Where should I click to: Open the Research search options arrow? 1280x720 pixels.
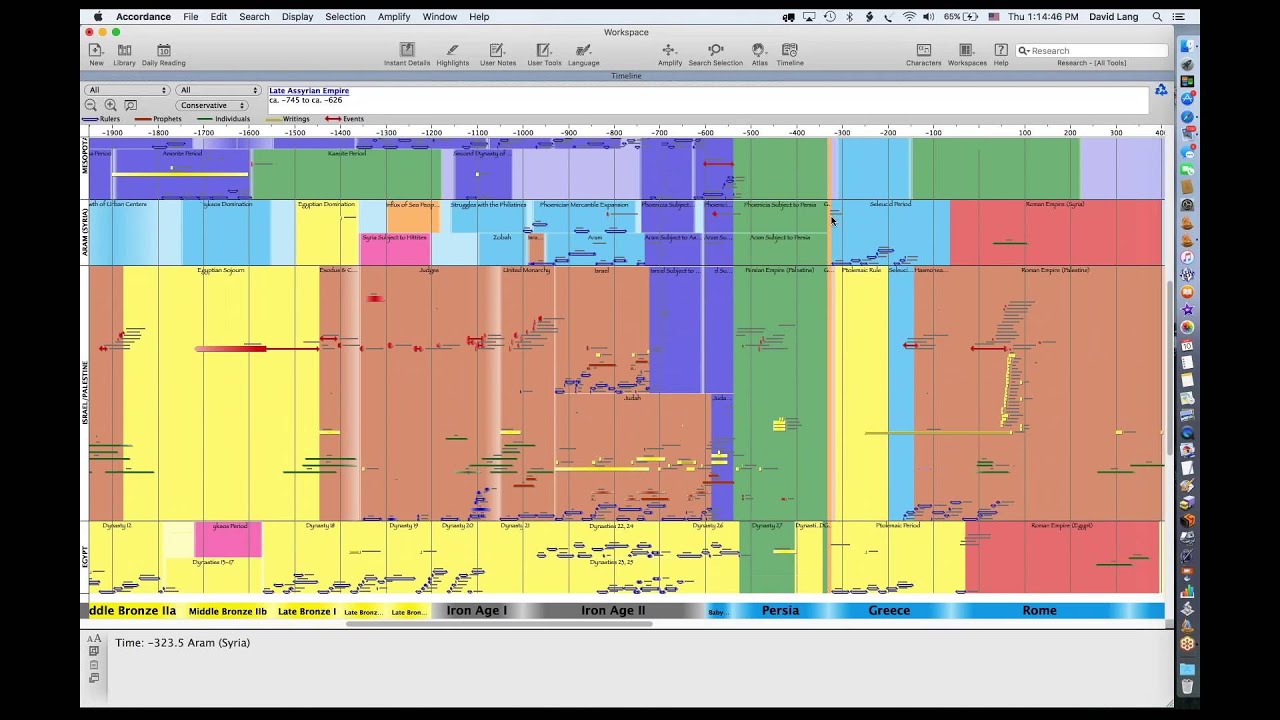pyautogui.click(x=1025, y=50)
